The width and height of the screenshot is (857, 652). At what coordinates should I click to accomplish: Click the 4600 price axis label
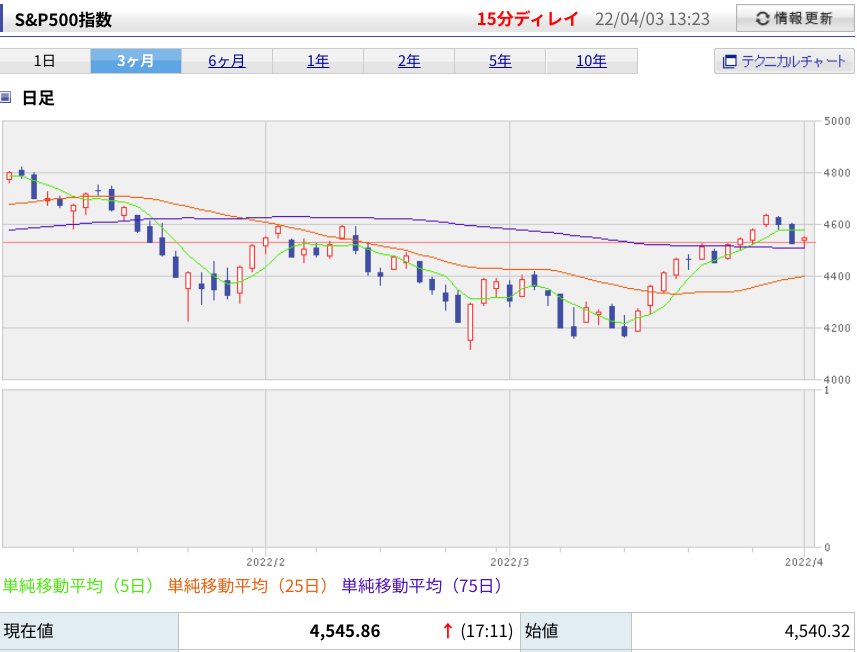point(837,225)
